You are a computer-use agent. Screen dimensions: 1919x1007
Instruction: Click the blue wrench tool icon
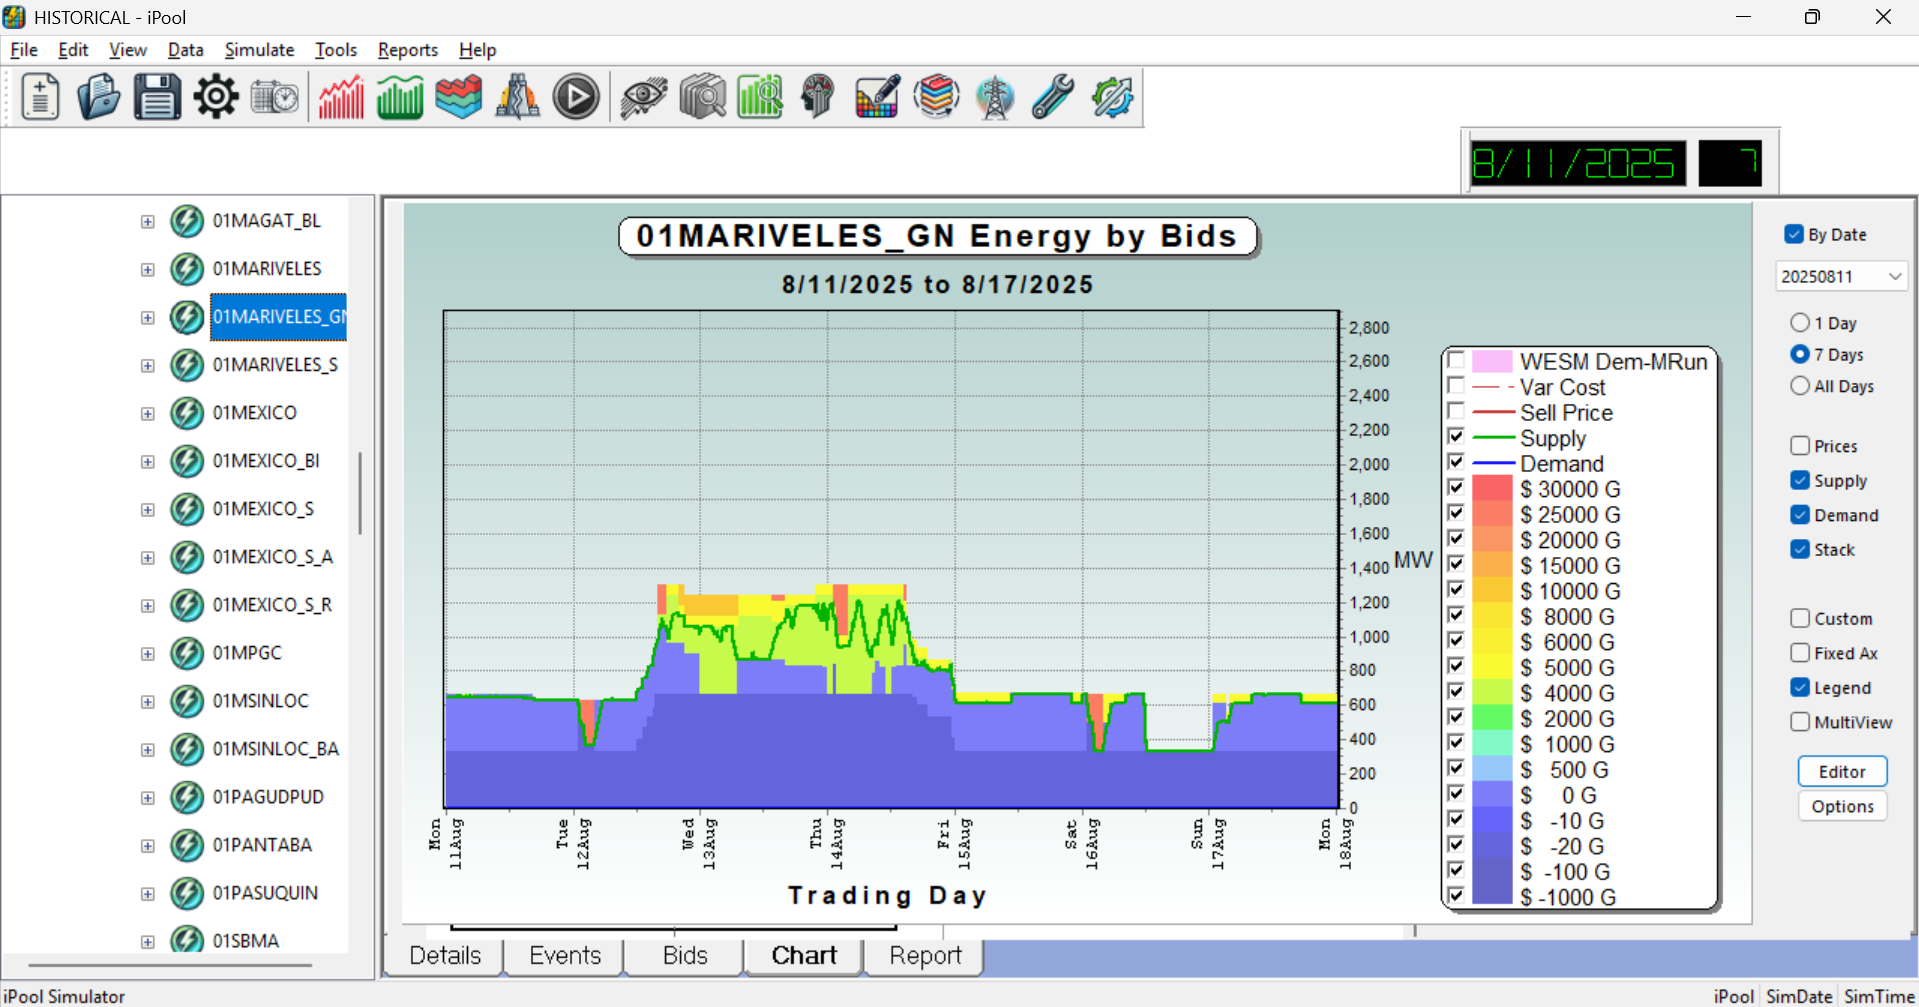1053,98
